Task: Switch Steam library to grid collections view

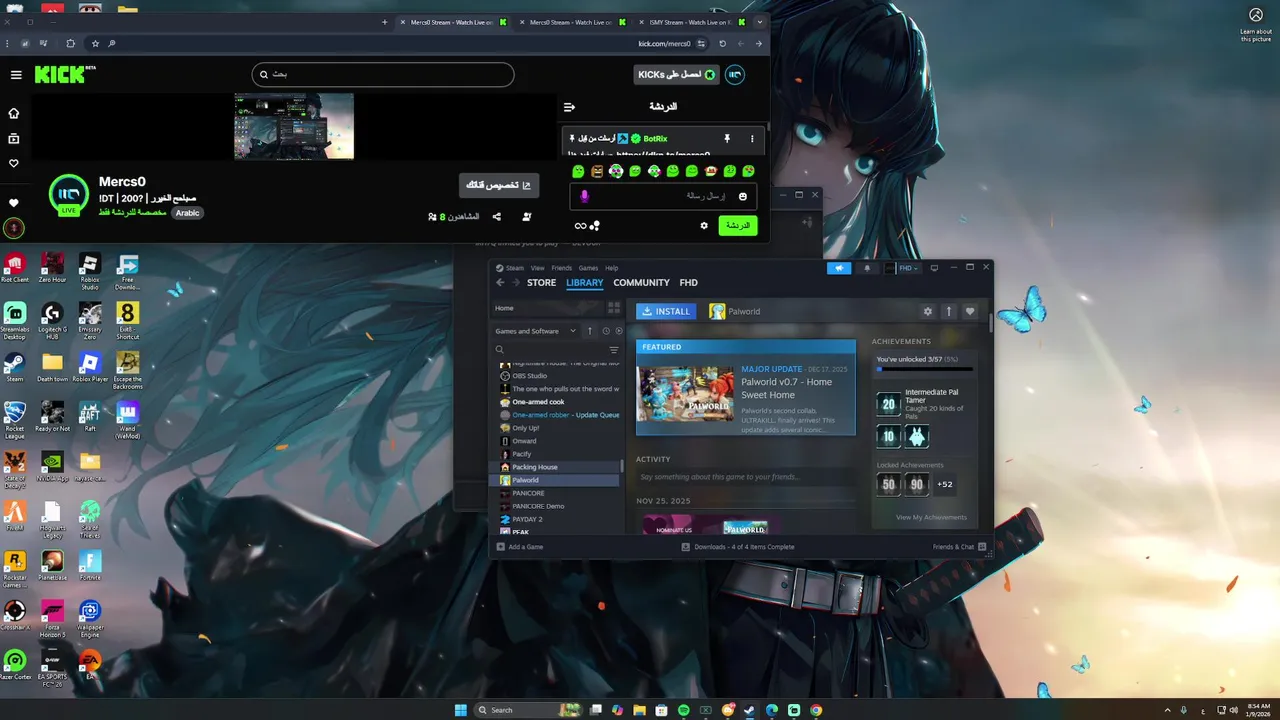Action: [614, 308]
